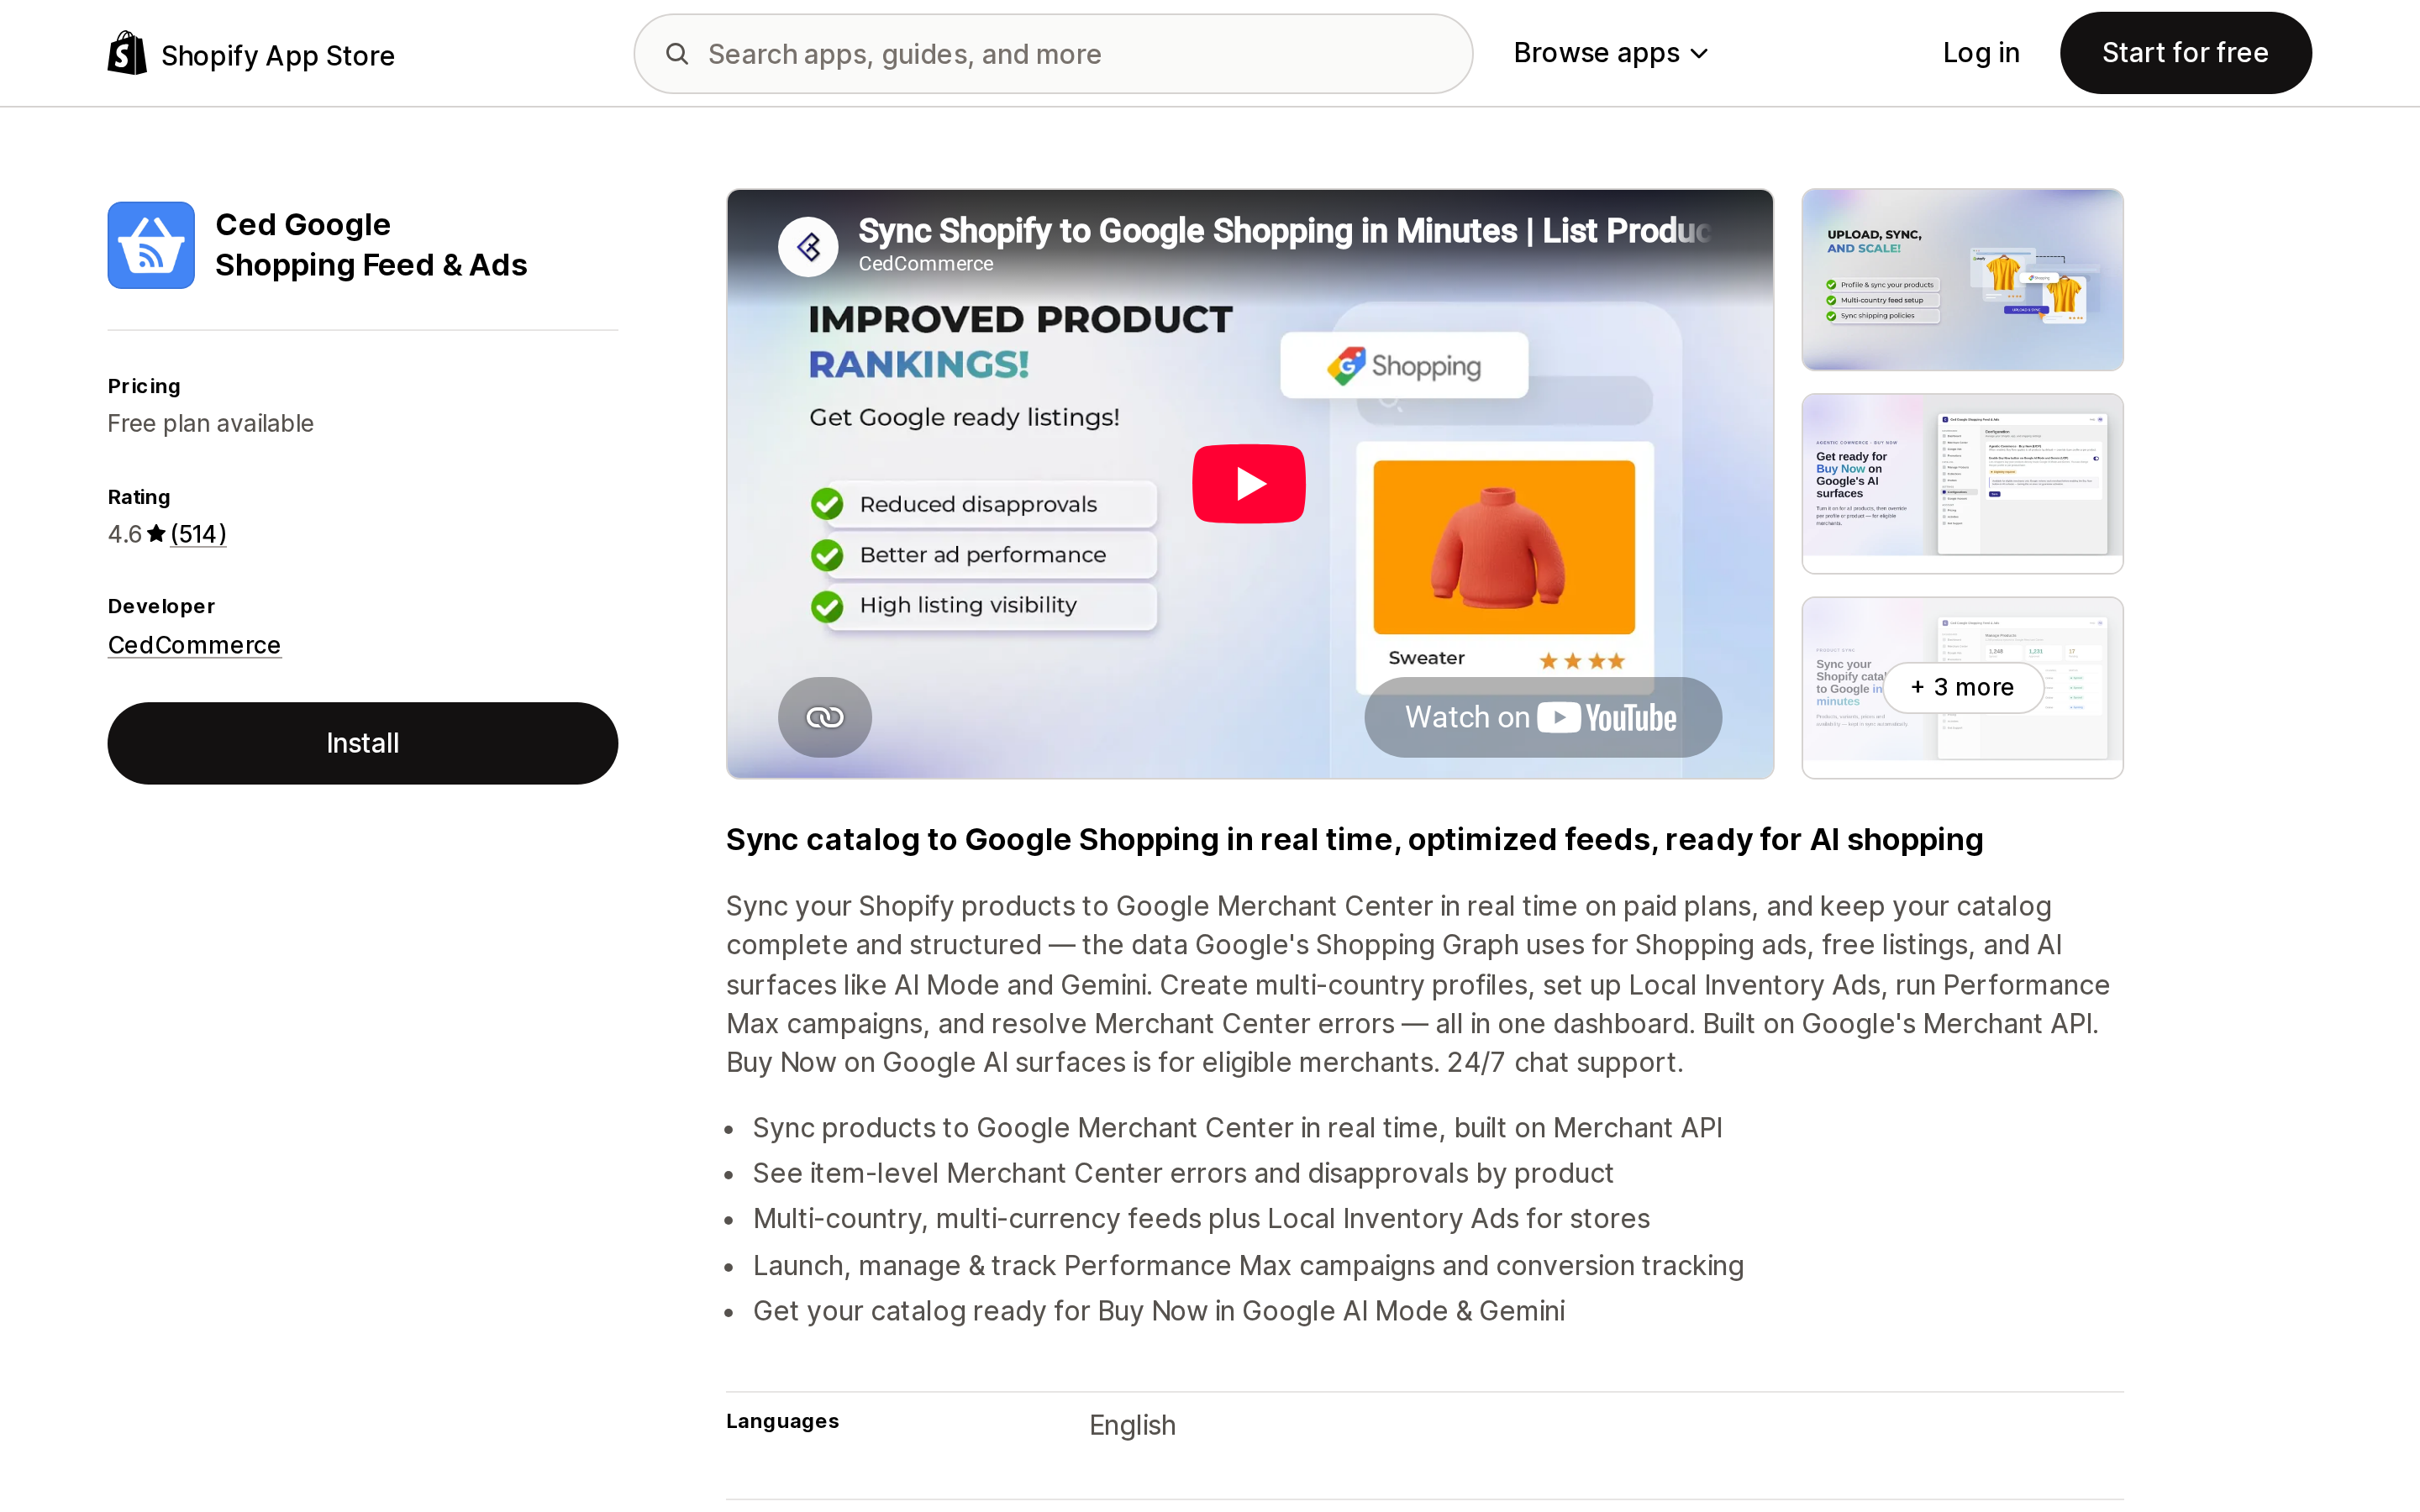Play the YouTube video
The image size is (2420, 1512).
click(1248, 484)
